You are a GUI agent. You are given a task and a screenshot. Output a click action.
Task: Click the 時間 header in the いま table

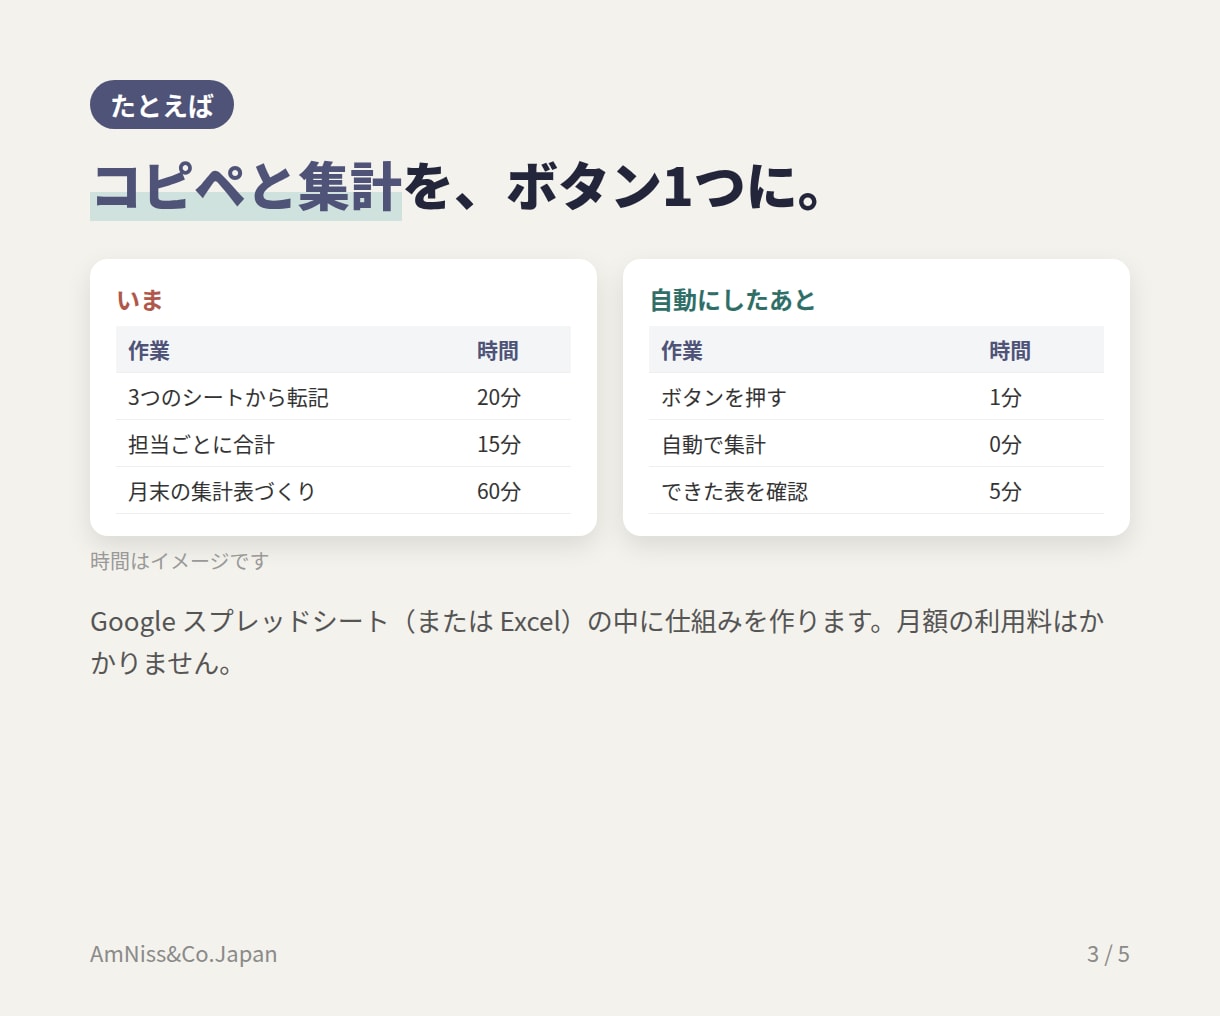pyautogui.click(x=518, y=350)
